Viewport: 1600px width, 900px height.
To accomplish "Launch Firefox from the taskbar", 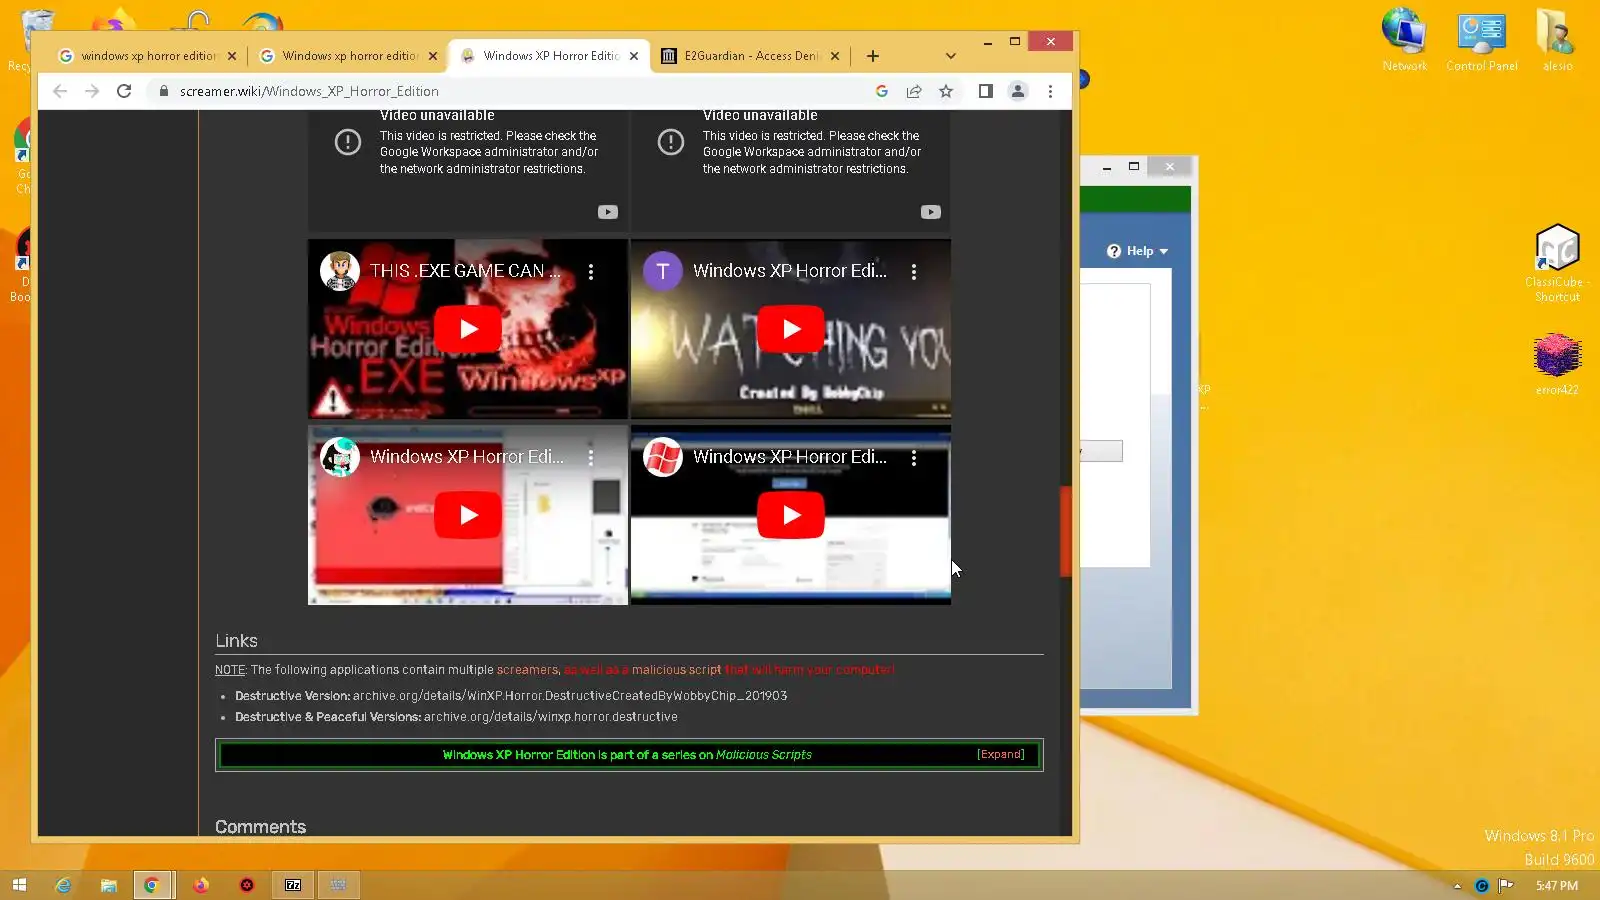I will coord(200,885).
